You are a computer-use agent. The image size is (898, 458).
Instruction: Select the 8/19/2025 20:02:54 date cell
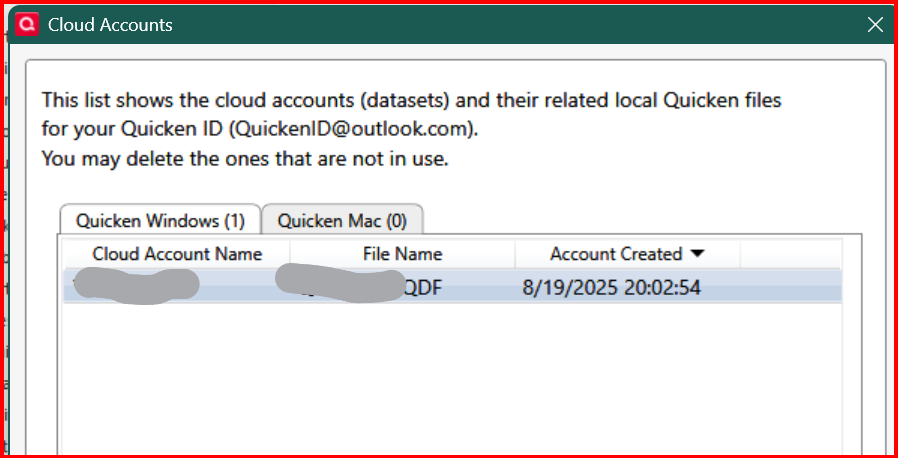(611, 287)
